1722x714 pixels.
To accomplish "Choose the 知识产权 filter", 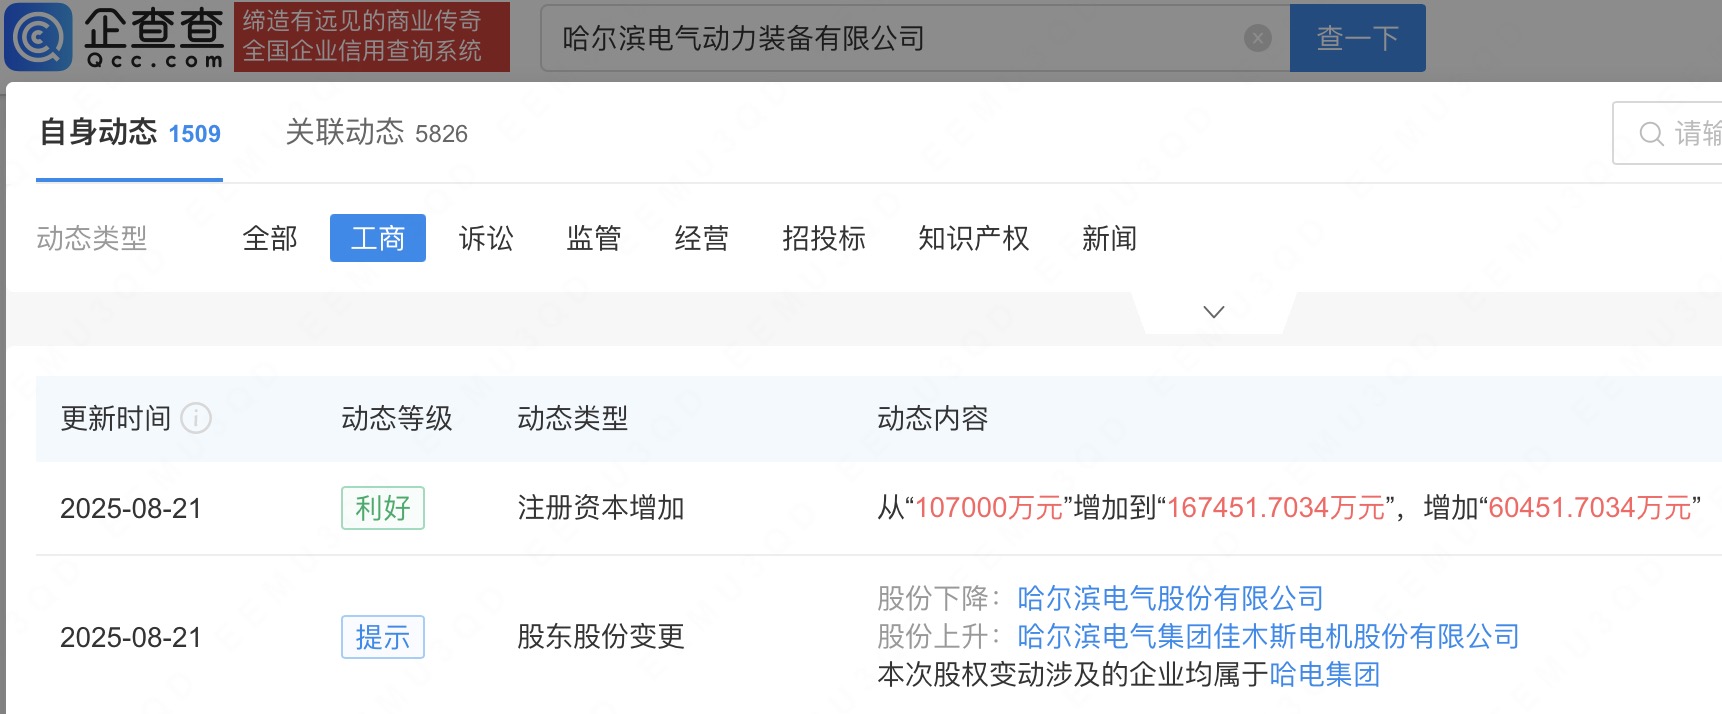I will pyautogui.click(x=973, y=238).
